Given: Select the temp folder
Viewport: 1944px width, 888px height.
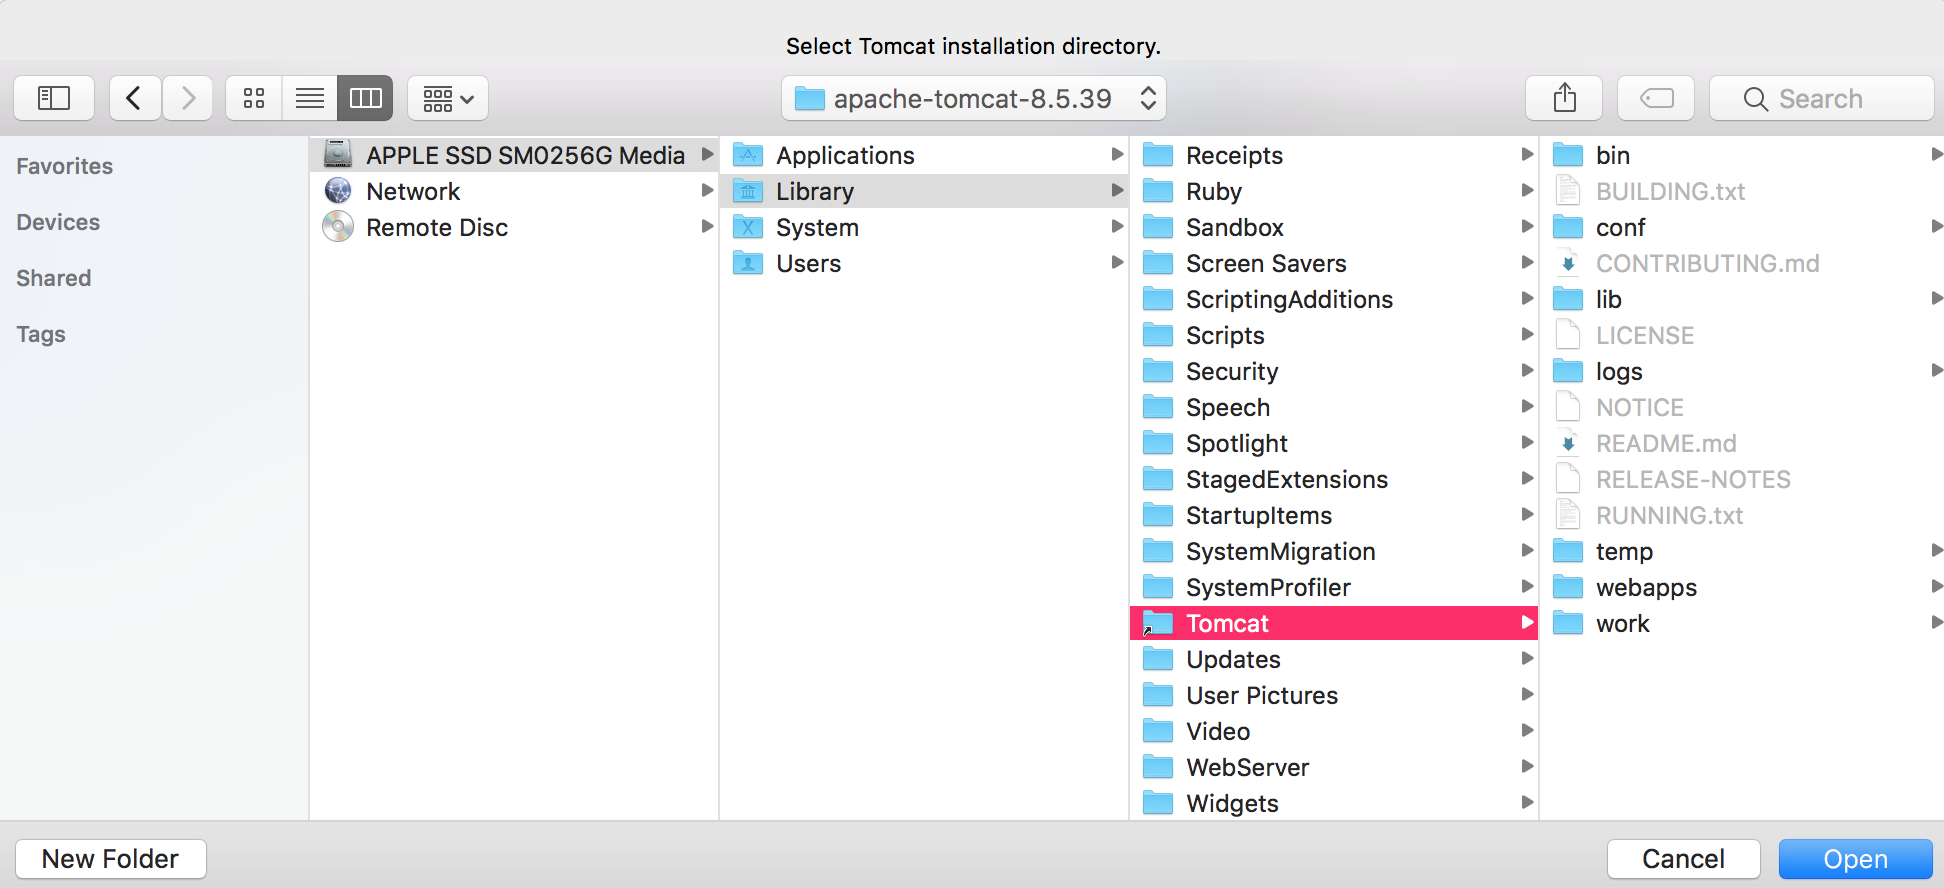Looking at the screenshot, I should [x=1742, y=551].
